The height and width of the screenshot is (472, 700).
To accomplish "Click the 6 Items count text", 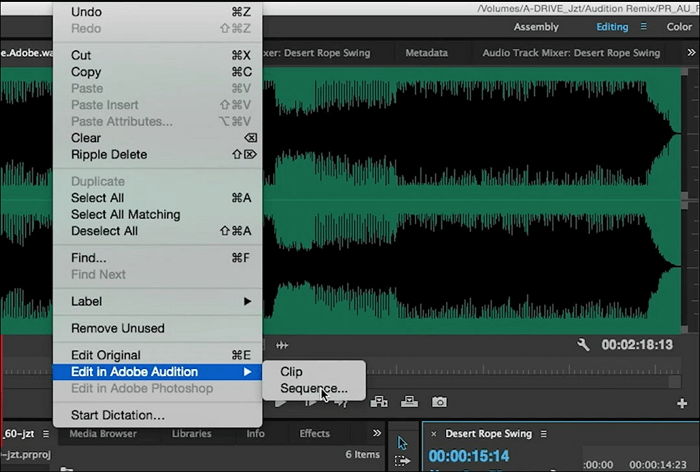I will (362, 454).
